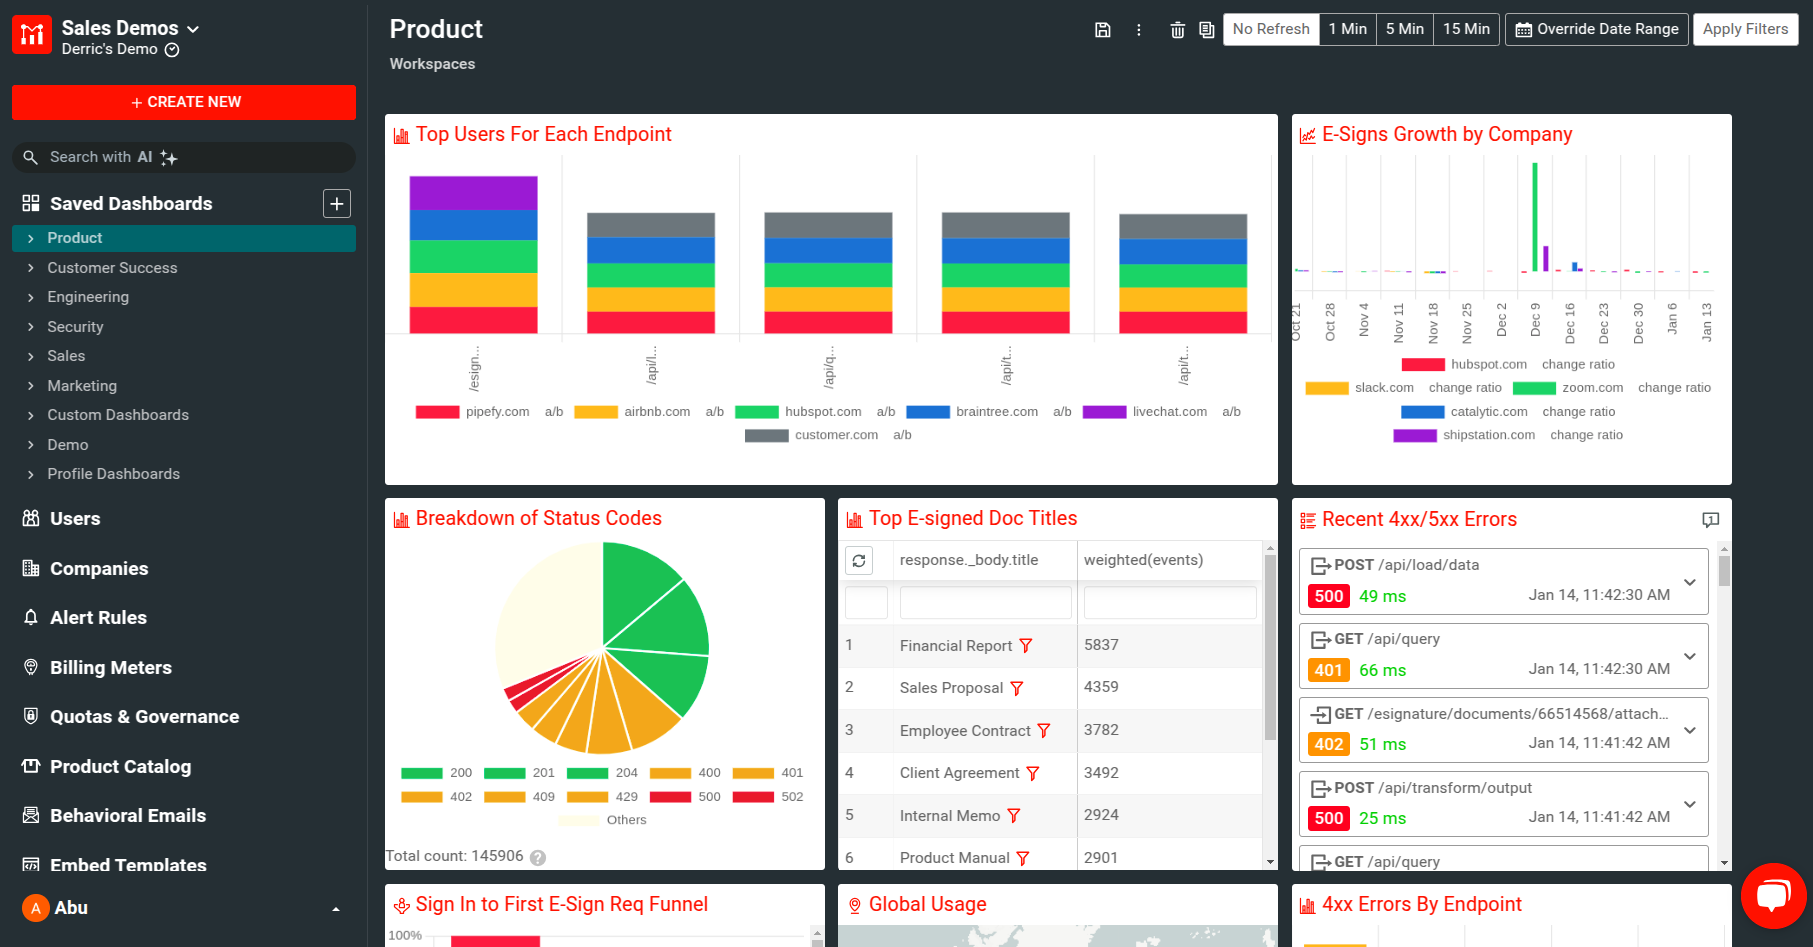The width and height of the screenshot is (1813, 947).
Task: Open the live chat widget
Action: pyautogui.click(x=1773, y=895)
